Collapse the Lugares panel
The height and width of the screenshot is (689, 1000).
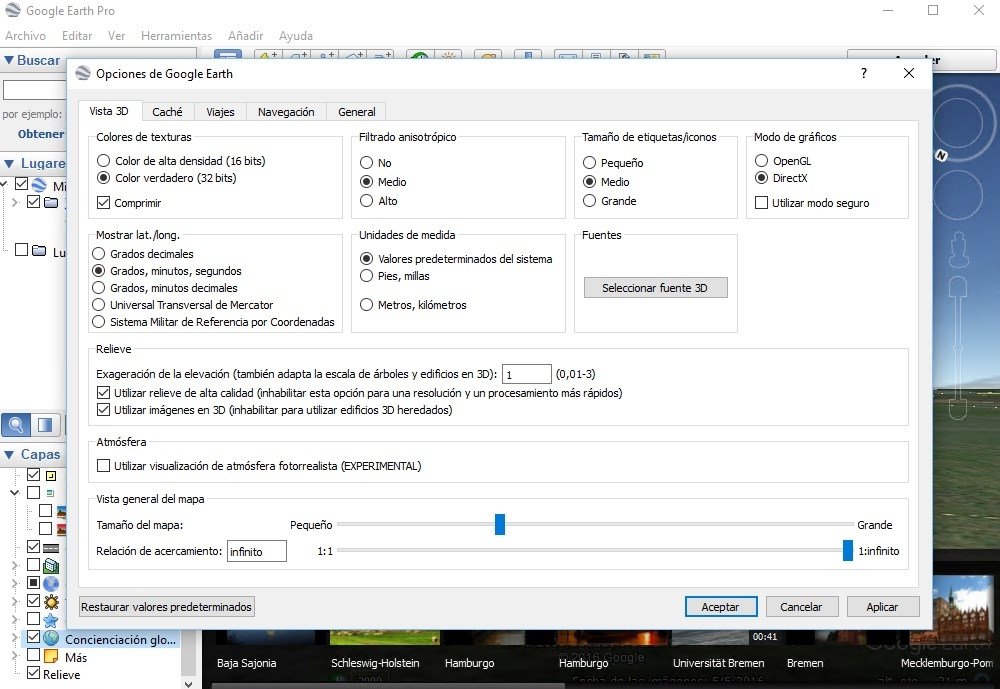9,163
